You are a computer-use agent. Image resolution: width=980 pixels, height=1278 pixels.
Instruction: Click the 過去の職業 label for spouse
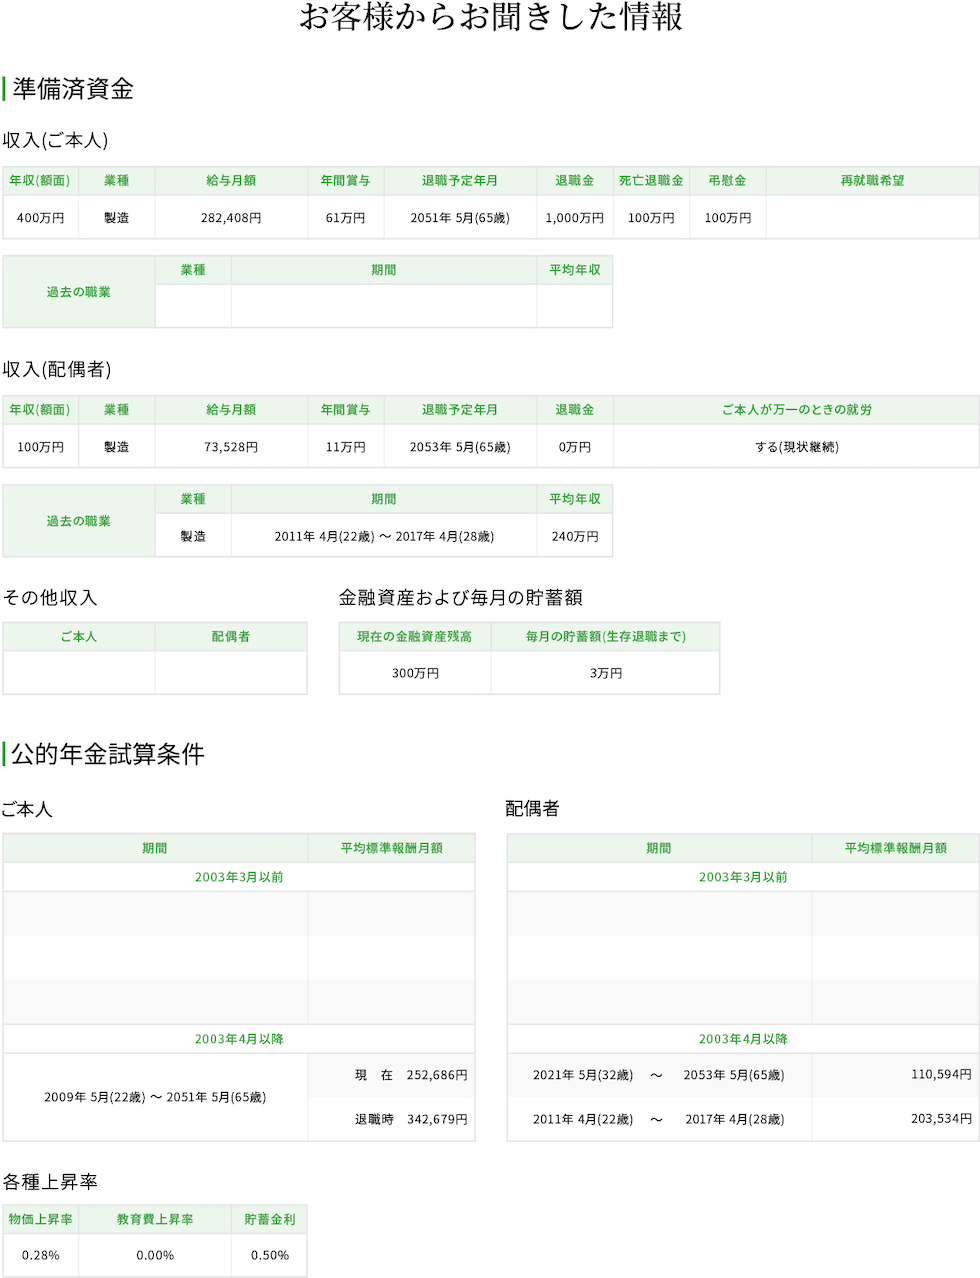pyautogui.click(x=79, y=519)
